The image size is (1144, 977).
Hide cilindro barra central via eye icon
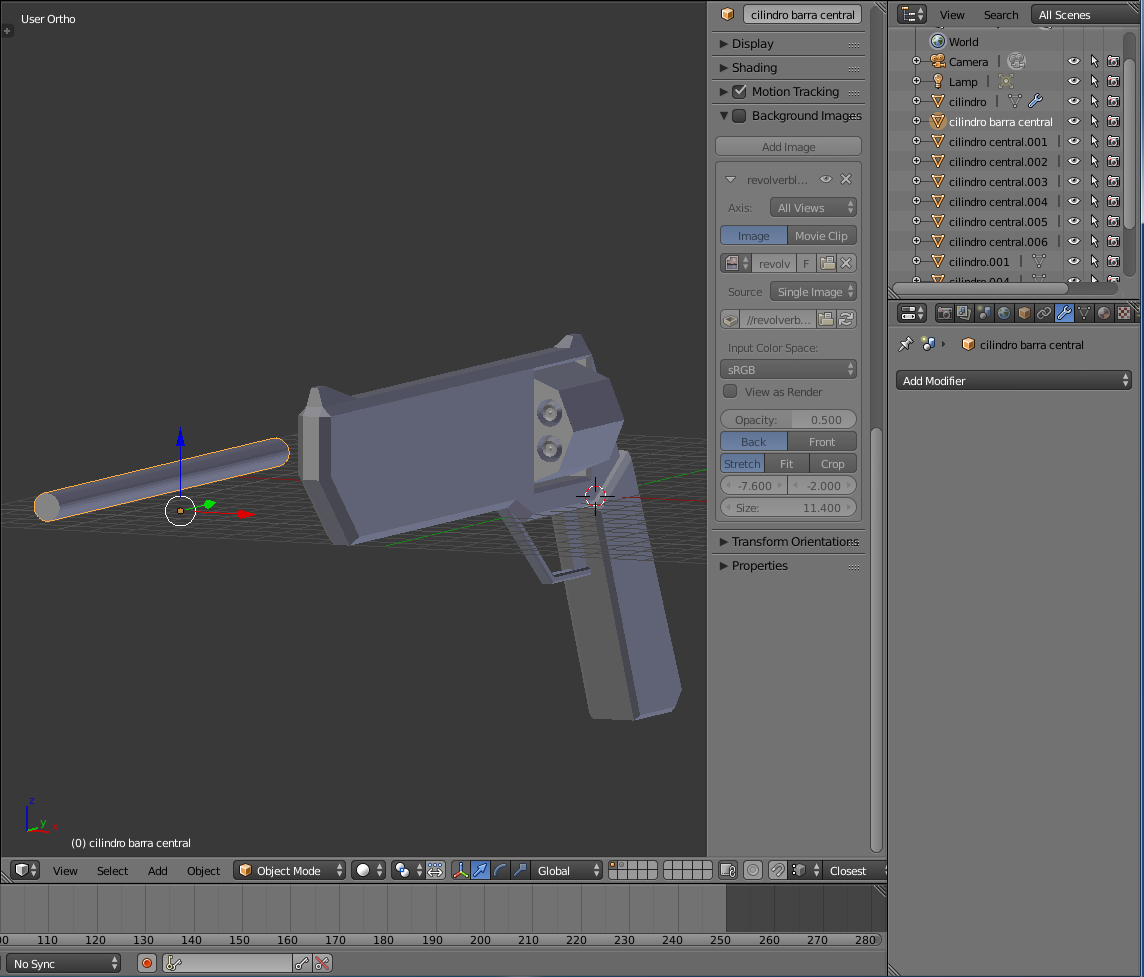1074,121
